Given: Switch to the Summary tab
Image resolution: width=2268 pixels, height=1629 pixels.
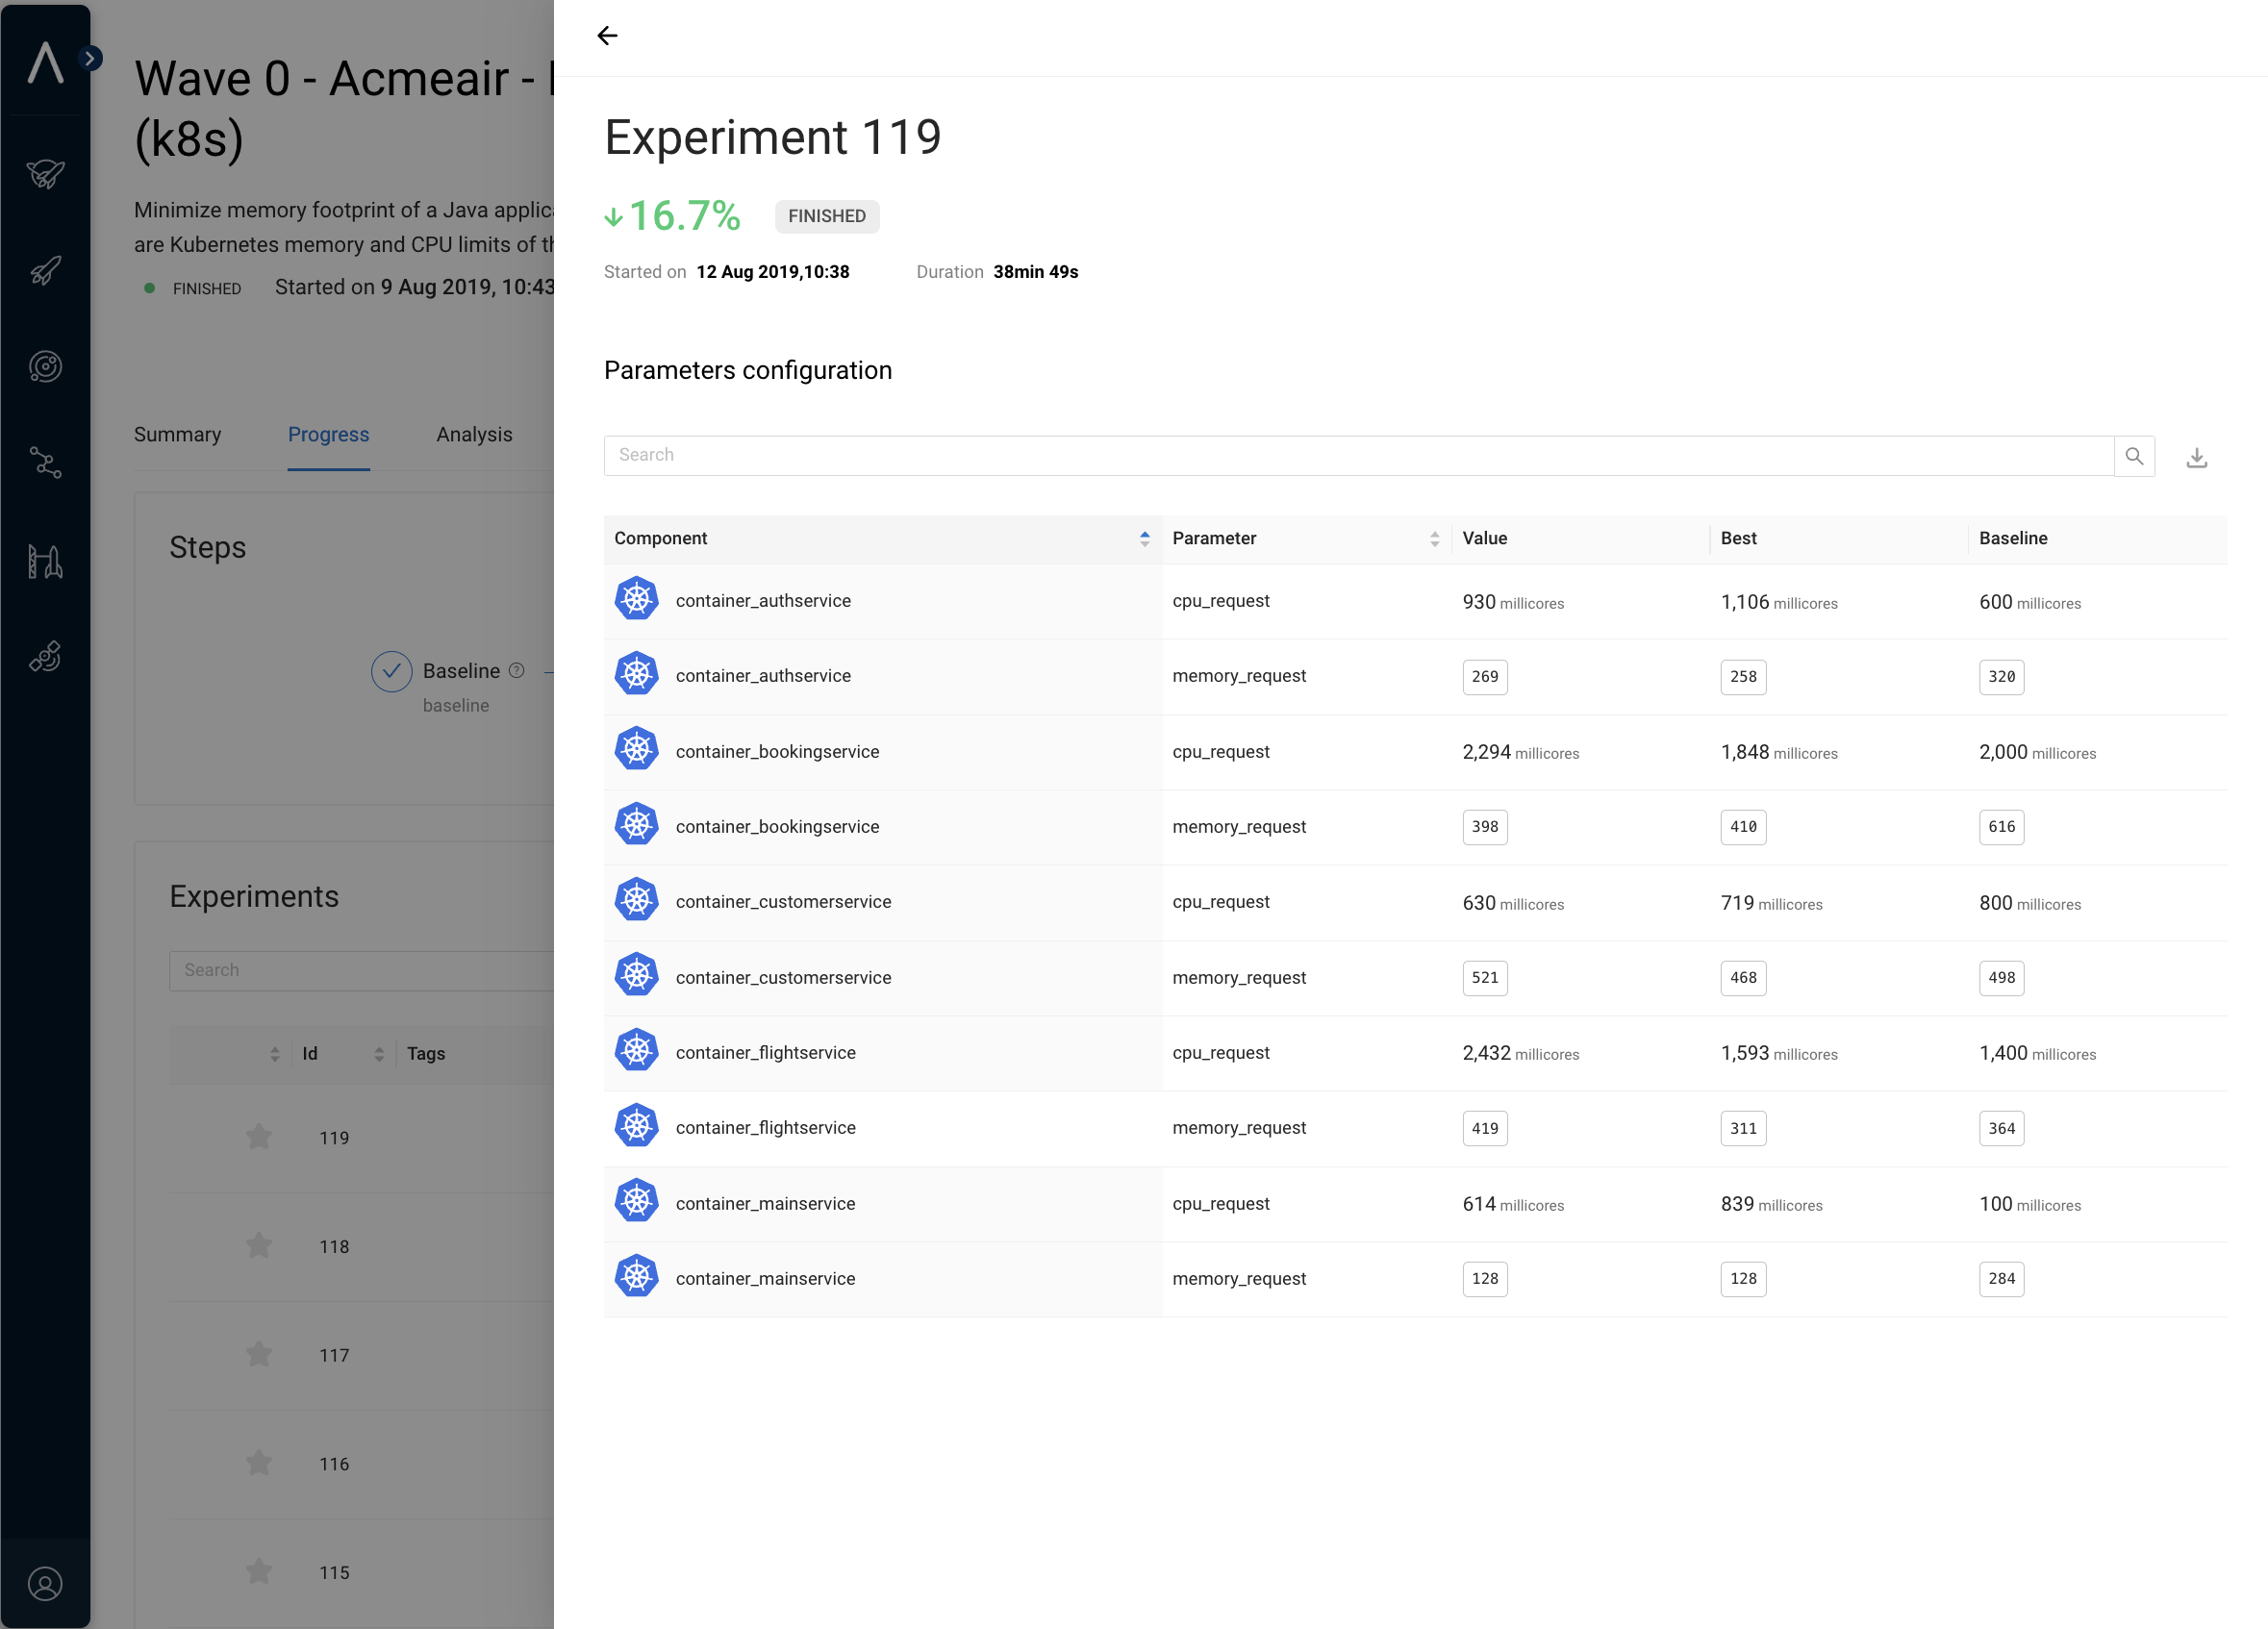Looking at the screenshot, I should tap(177, 434).
